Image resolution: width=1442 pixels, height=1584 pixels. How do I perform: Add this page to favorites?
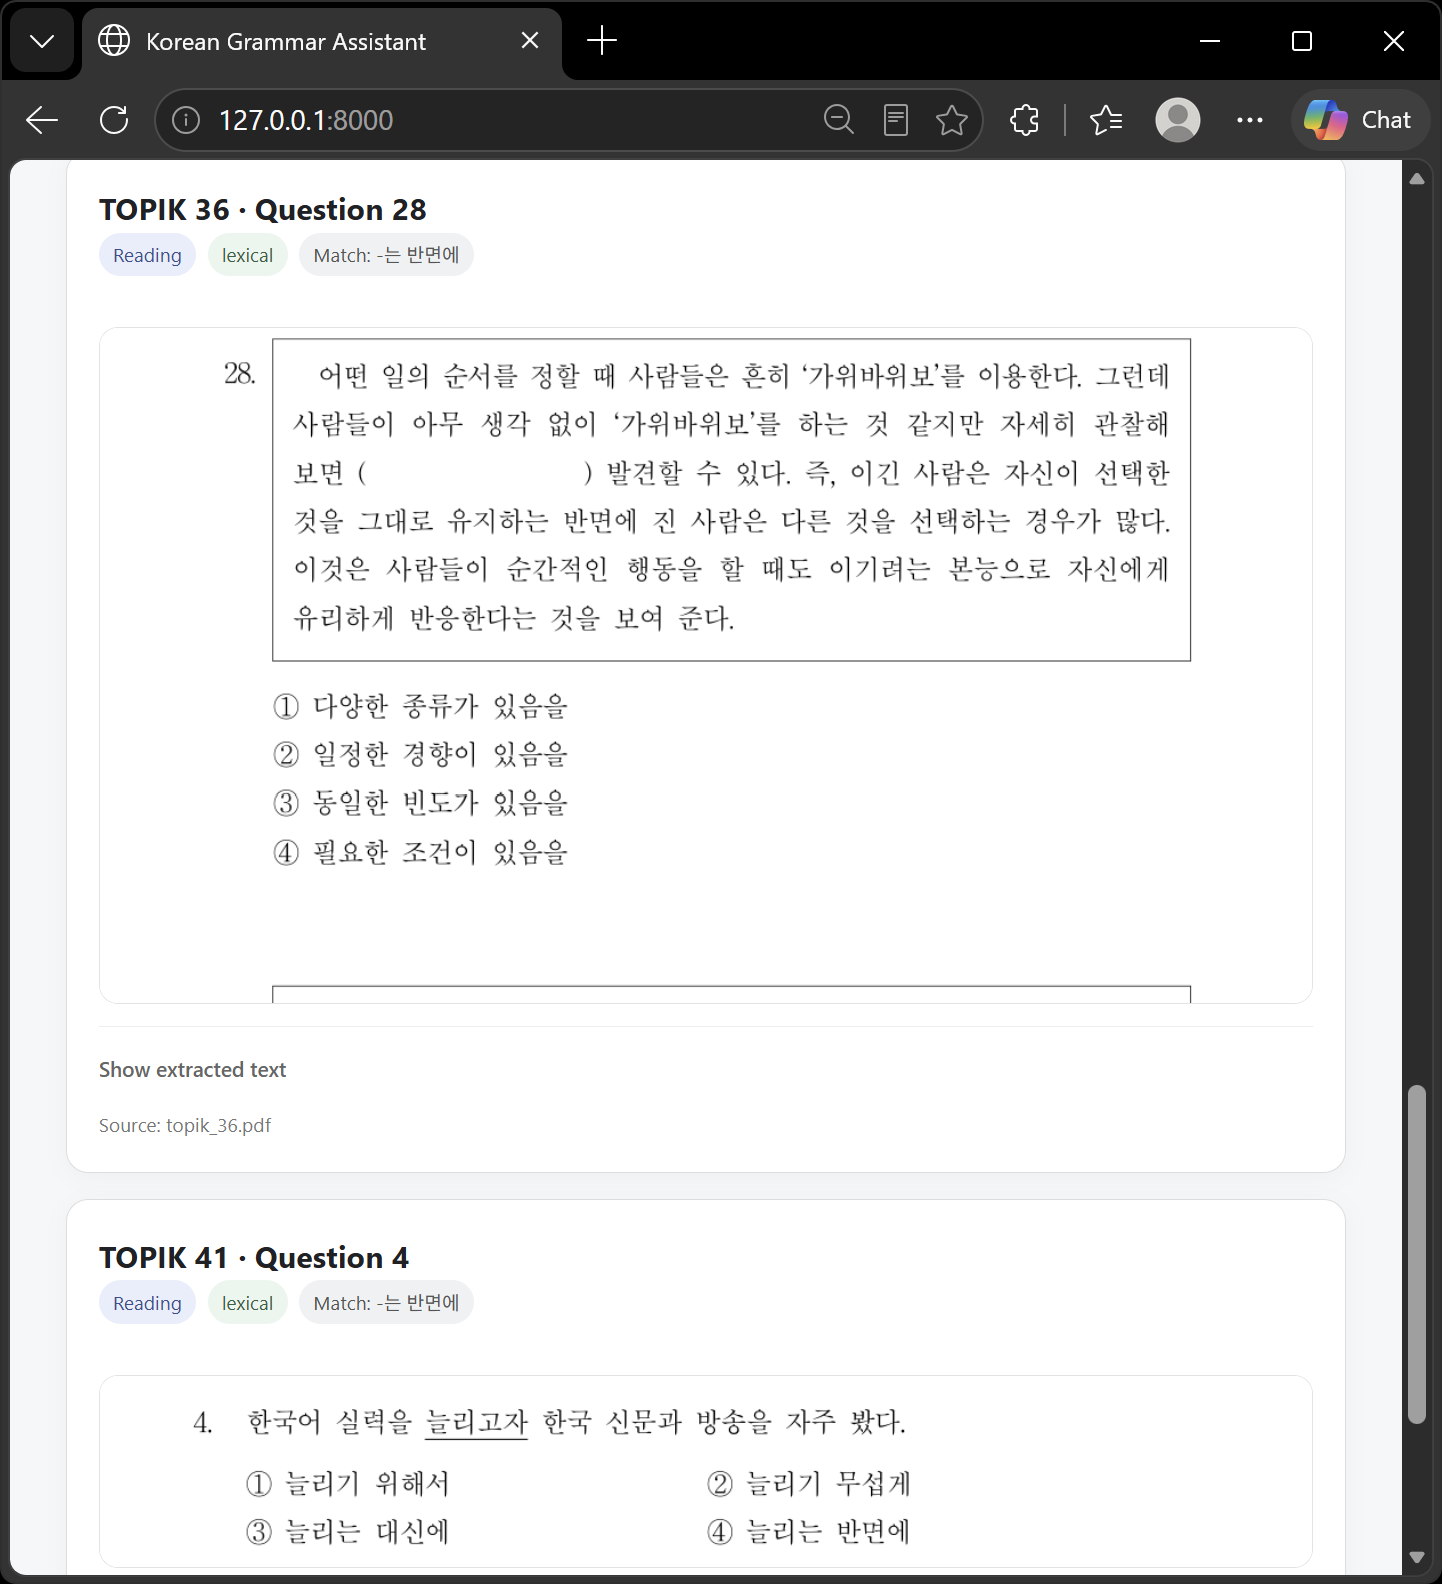pyautogui.click(x=952, y=120)
